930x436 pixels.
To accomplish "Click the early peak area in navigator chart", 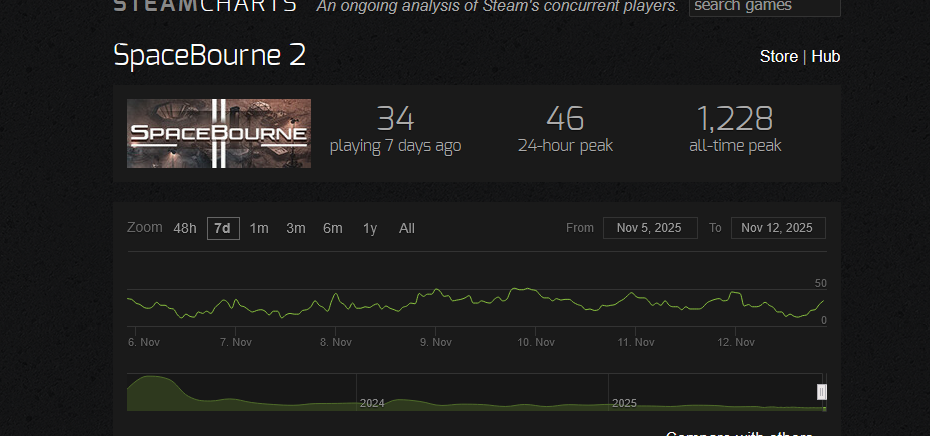I will [x=152, y=392].
